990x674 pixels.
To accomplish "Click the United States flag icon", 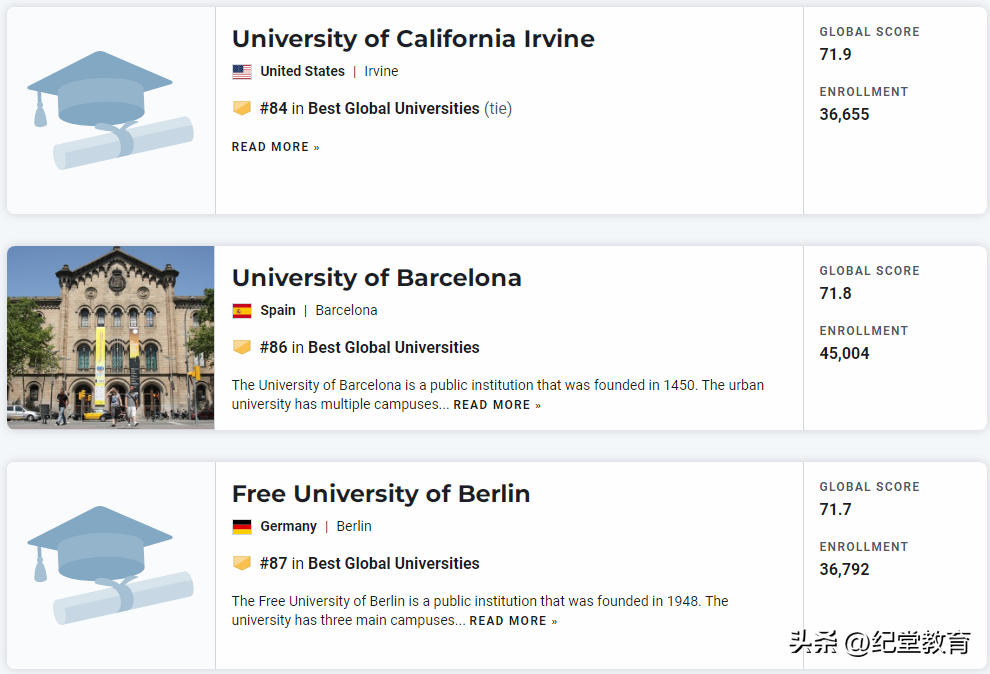I will pos(242,72).
